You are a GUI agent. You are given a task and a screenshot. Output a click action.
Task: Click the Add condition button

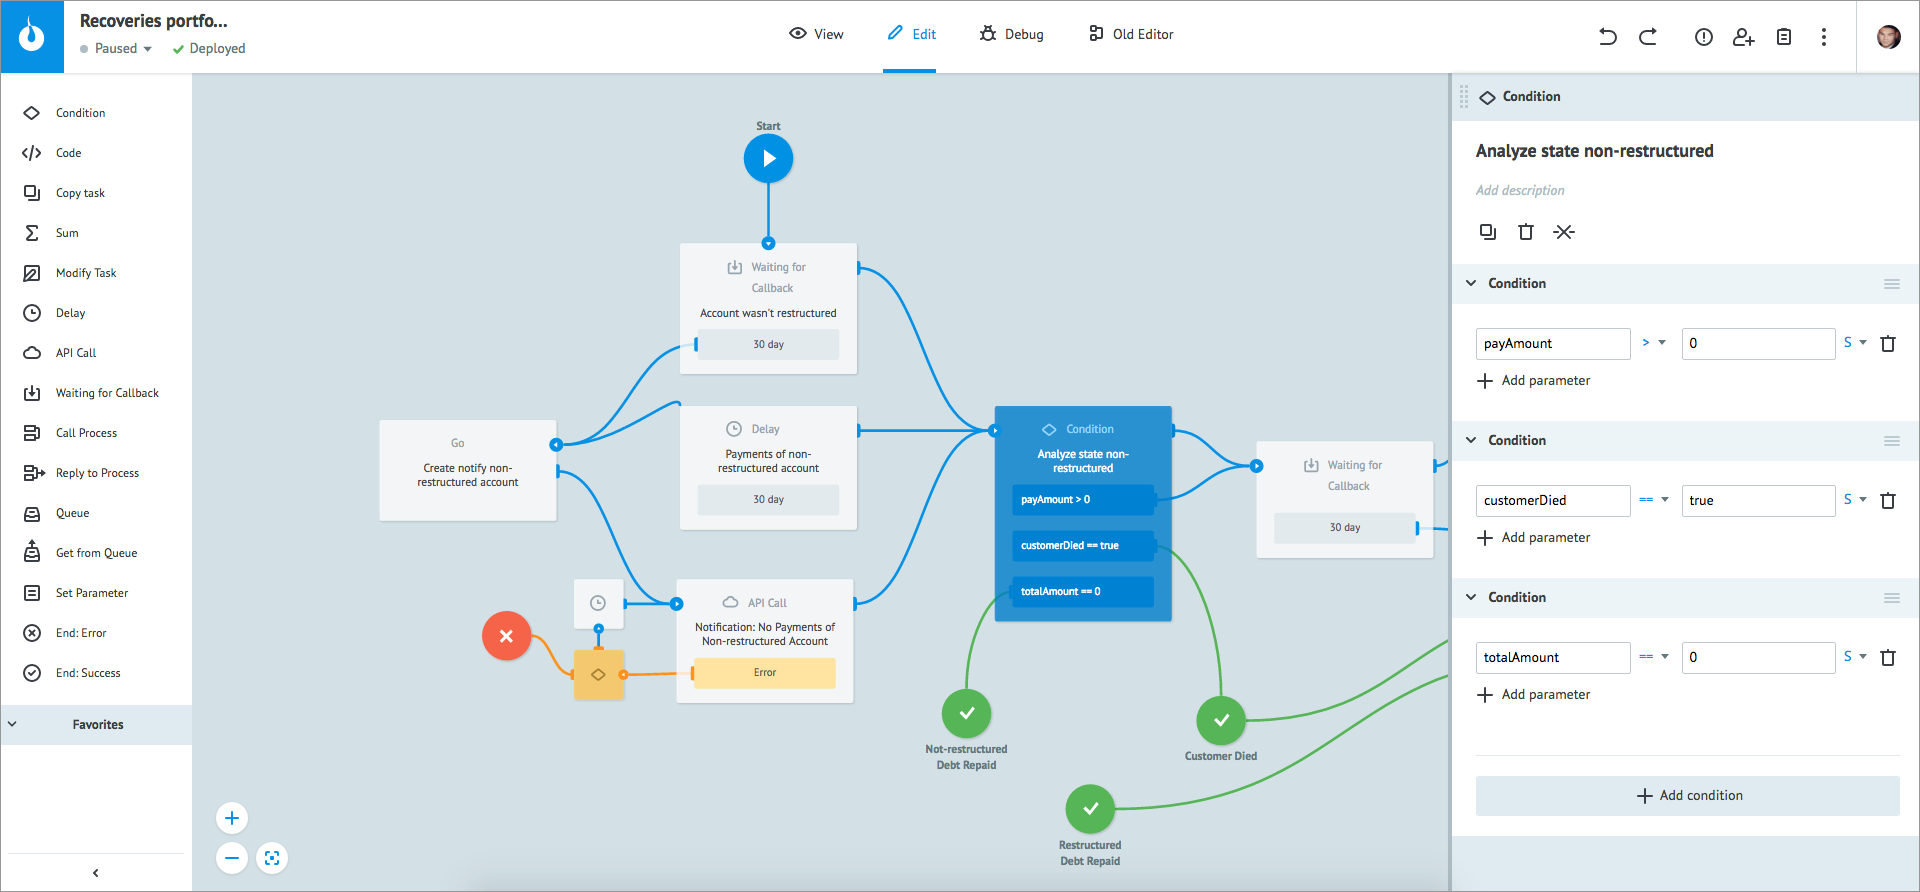(x=1688, y=796)
